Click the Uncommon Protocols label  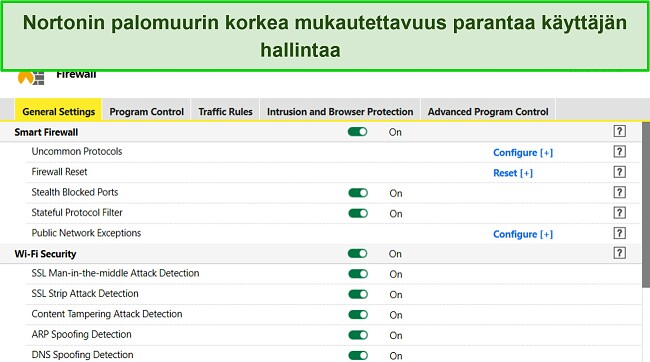click(77, 151)
